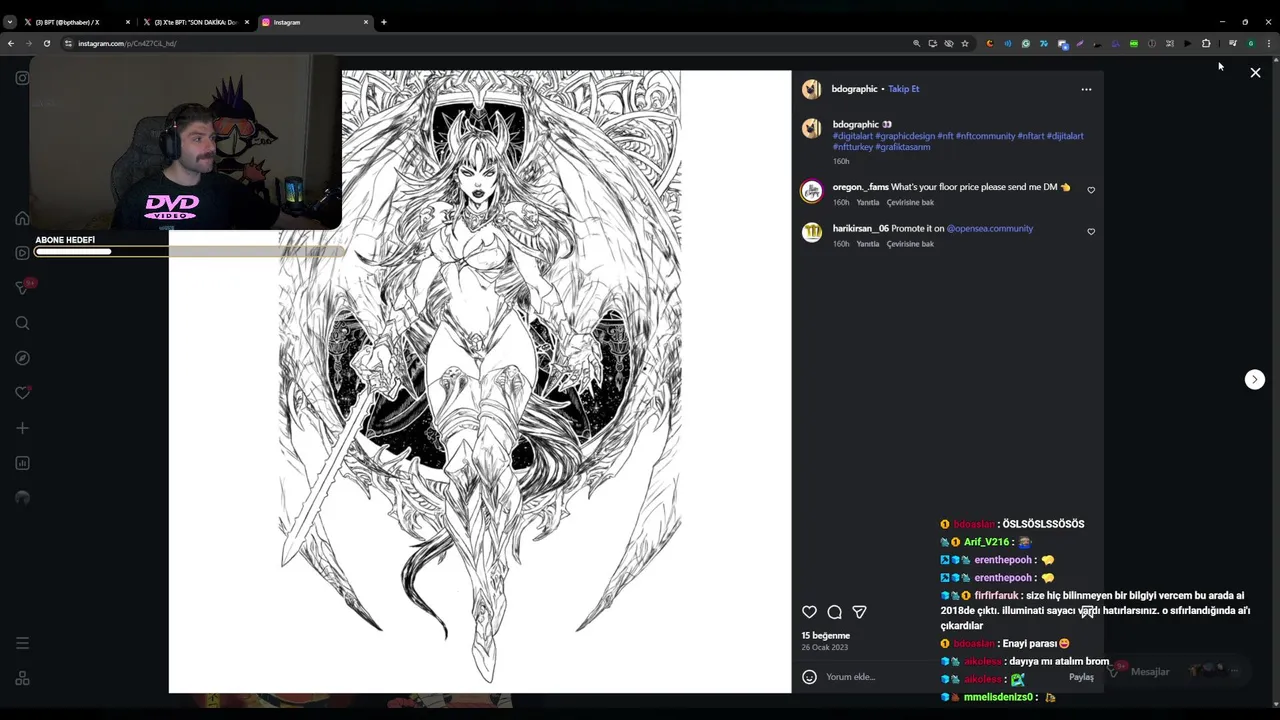Open the More hamburger menu in sidebar
This screenshot has width=1280, height=720.
pyautogui.click(x=22, y=643)
